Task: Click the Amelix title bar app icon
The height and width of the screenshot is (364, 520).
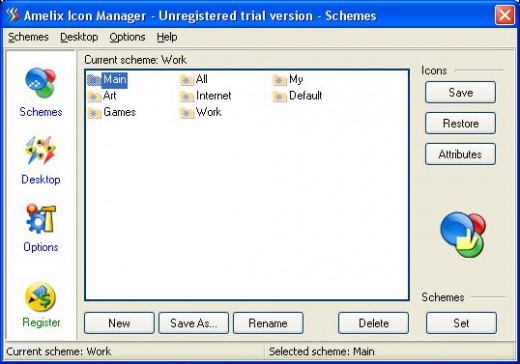Action: [x=13, y=15]
